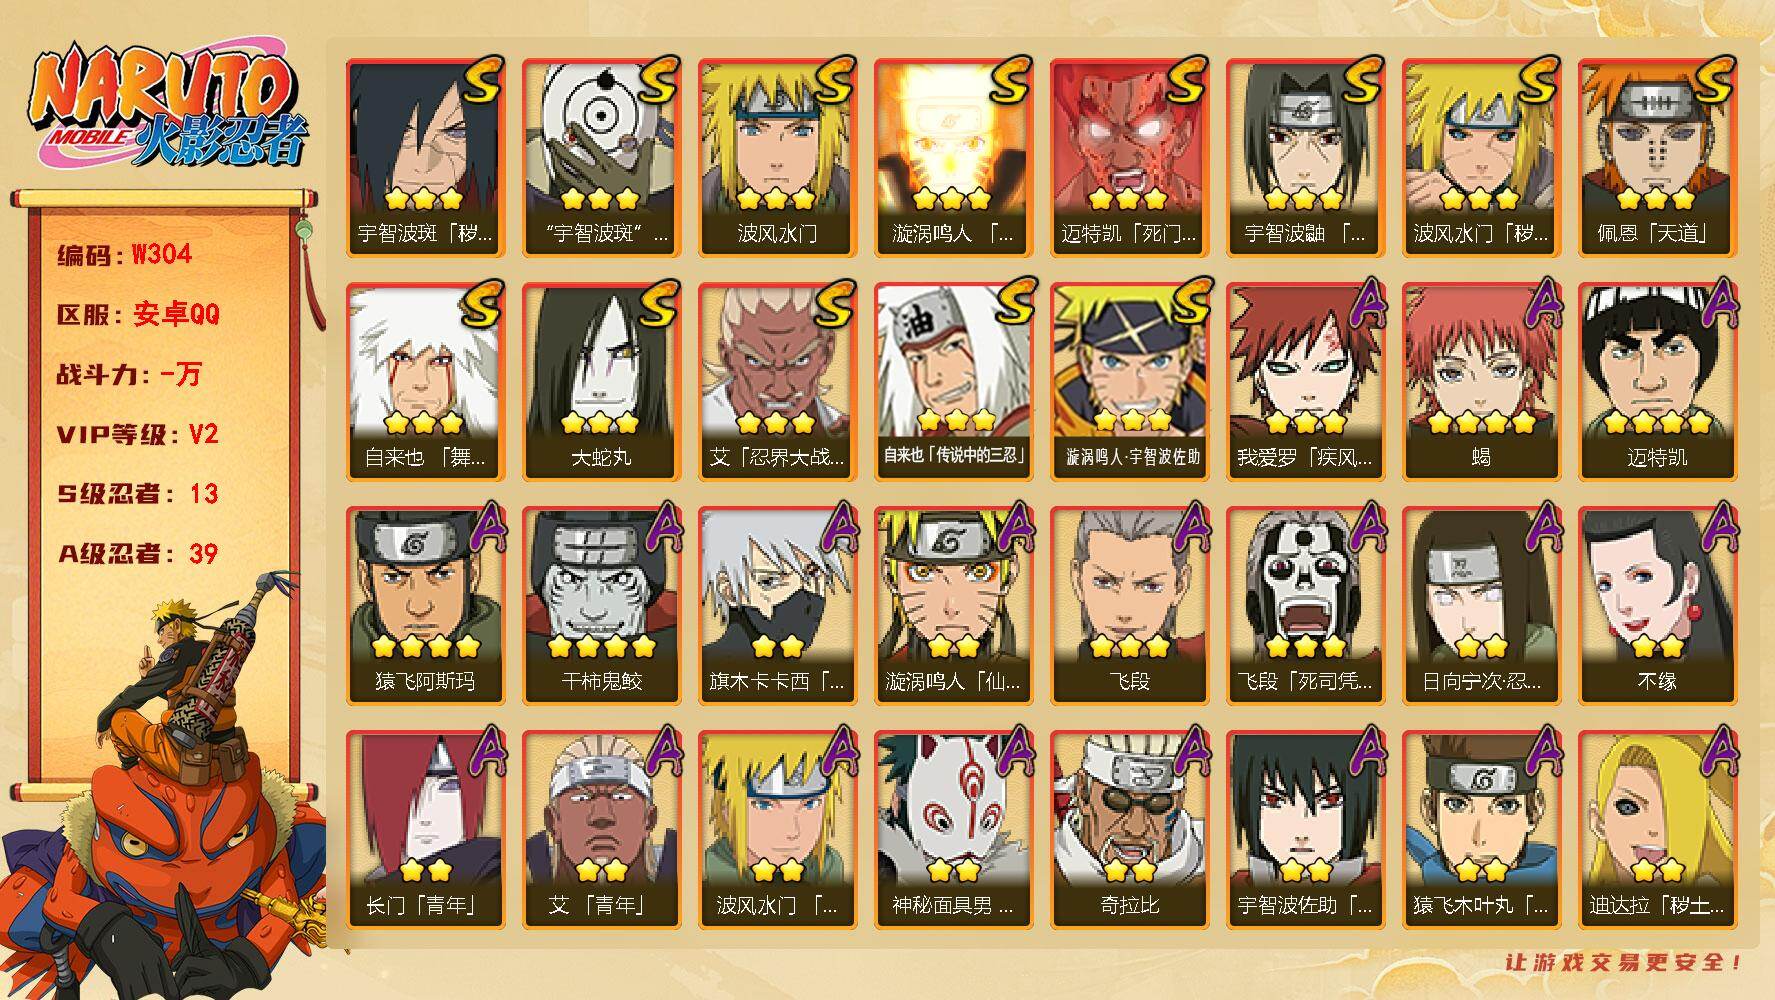This screenshot has width=1775, height=1000.
Task: Select the 漩涡鸣人·宇智波佐助 duo card
Action: pyautogui.click(x=1129, y=381)
